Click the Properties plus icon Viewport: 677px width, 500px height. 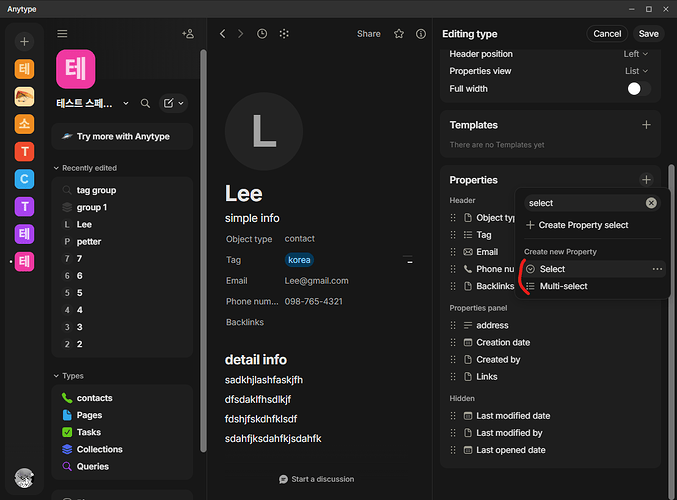coord(646,180)
